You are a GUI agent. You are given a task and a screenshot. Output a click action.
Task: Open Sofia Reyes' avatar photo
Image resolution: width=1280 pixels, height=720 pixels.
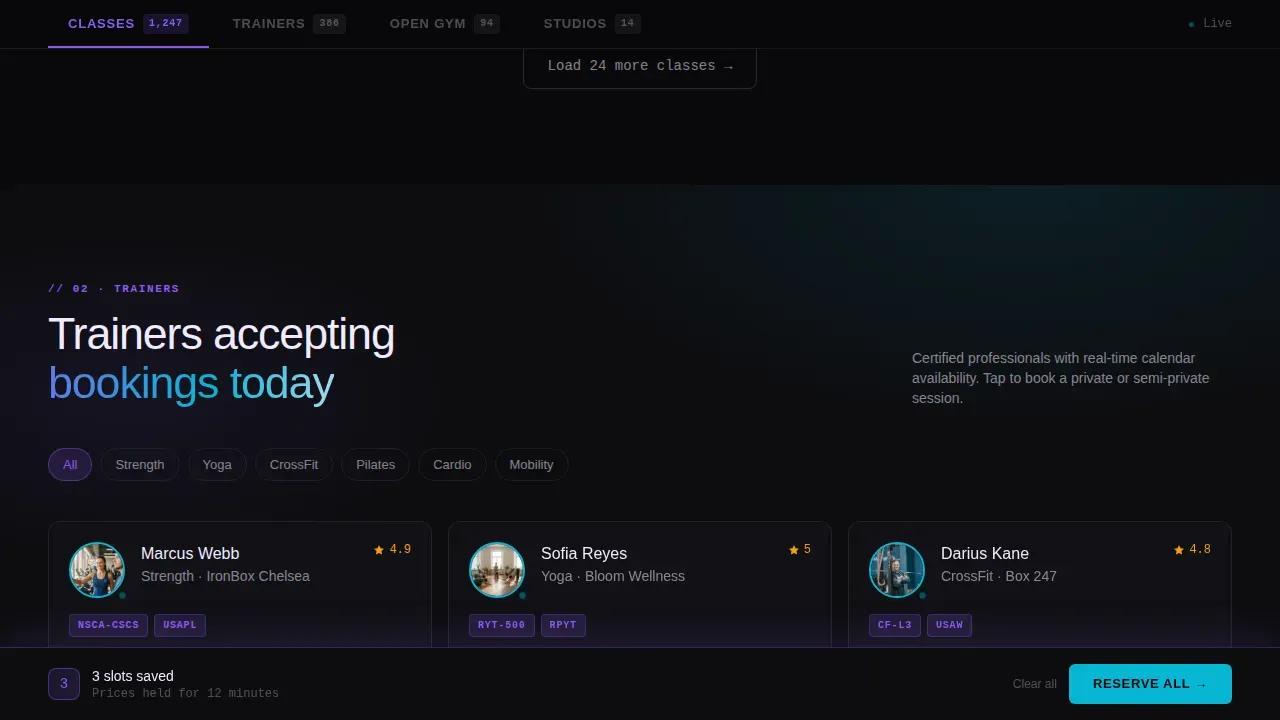497,570
